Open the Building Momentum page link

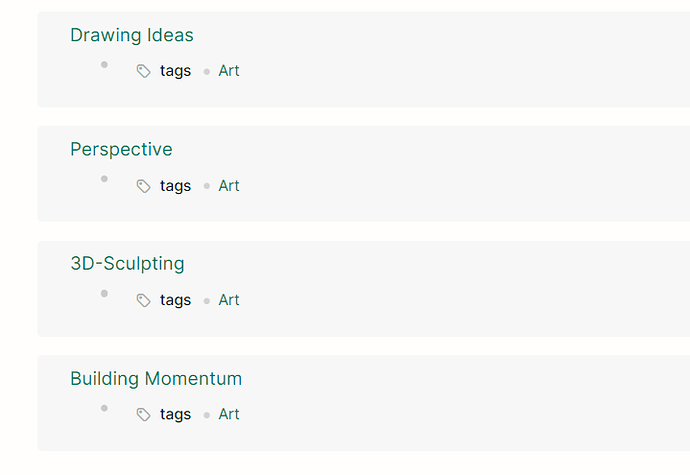click(x=156, y=379)
